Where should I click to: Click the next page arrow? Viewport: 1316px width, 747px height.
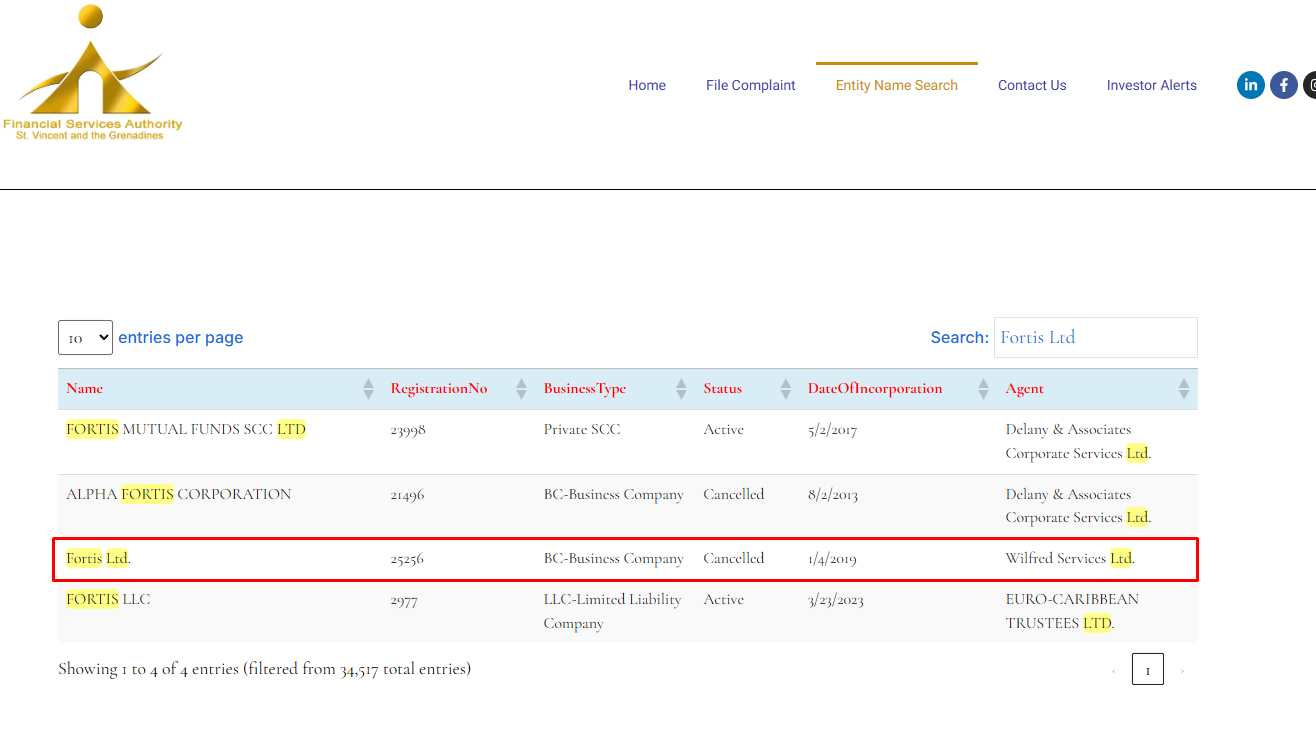click(1181, 670)
